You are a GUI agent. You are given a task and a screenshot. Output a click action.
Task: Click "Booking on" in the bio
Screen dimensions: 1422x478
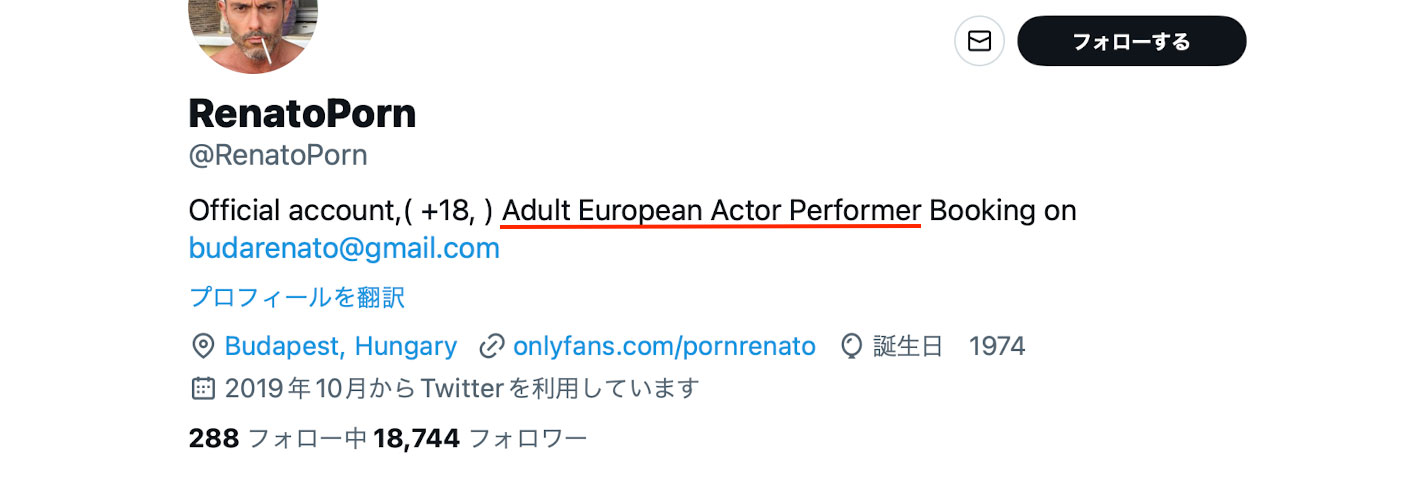coord(1002,211)
